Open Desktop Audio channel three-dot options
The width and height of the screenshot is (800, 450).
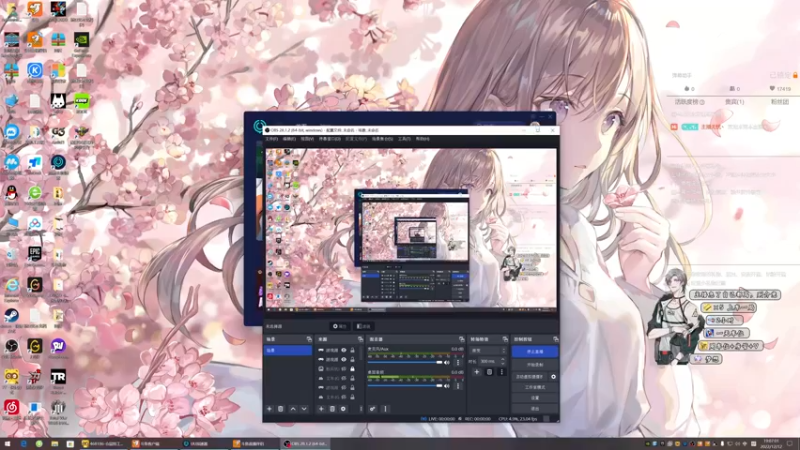click(x=458, y=386)
